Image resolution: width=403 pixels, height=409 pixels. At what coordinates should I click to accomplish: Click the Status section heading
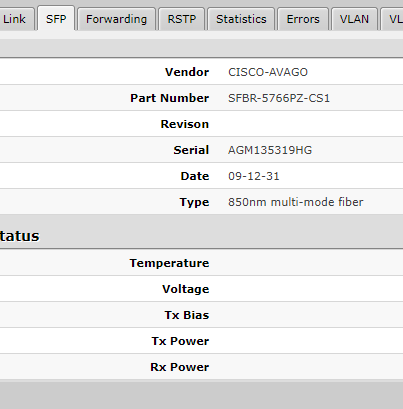(x=19, y=236)
